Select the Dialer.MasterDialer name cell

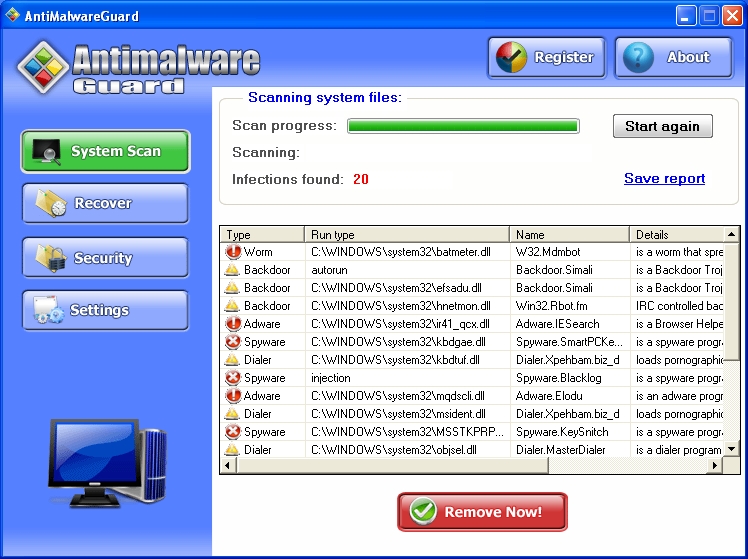coord(570,450)
